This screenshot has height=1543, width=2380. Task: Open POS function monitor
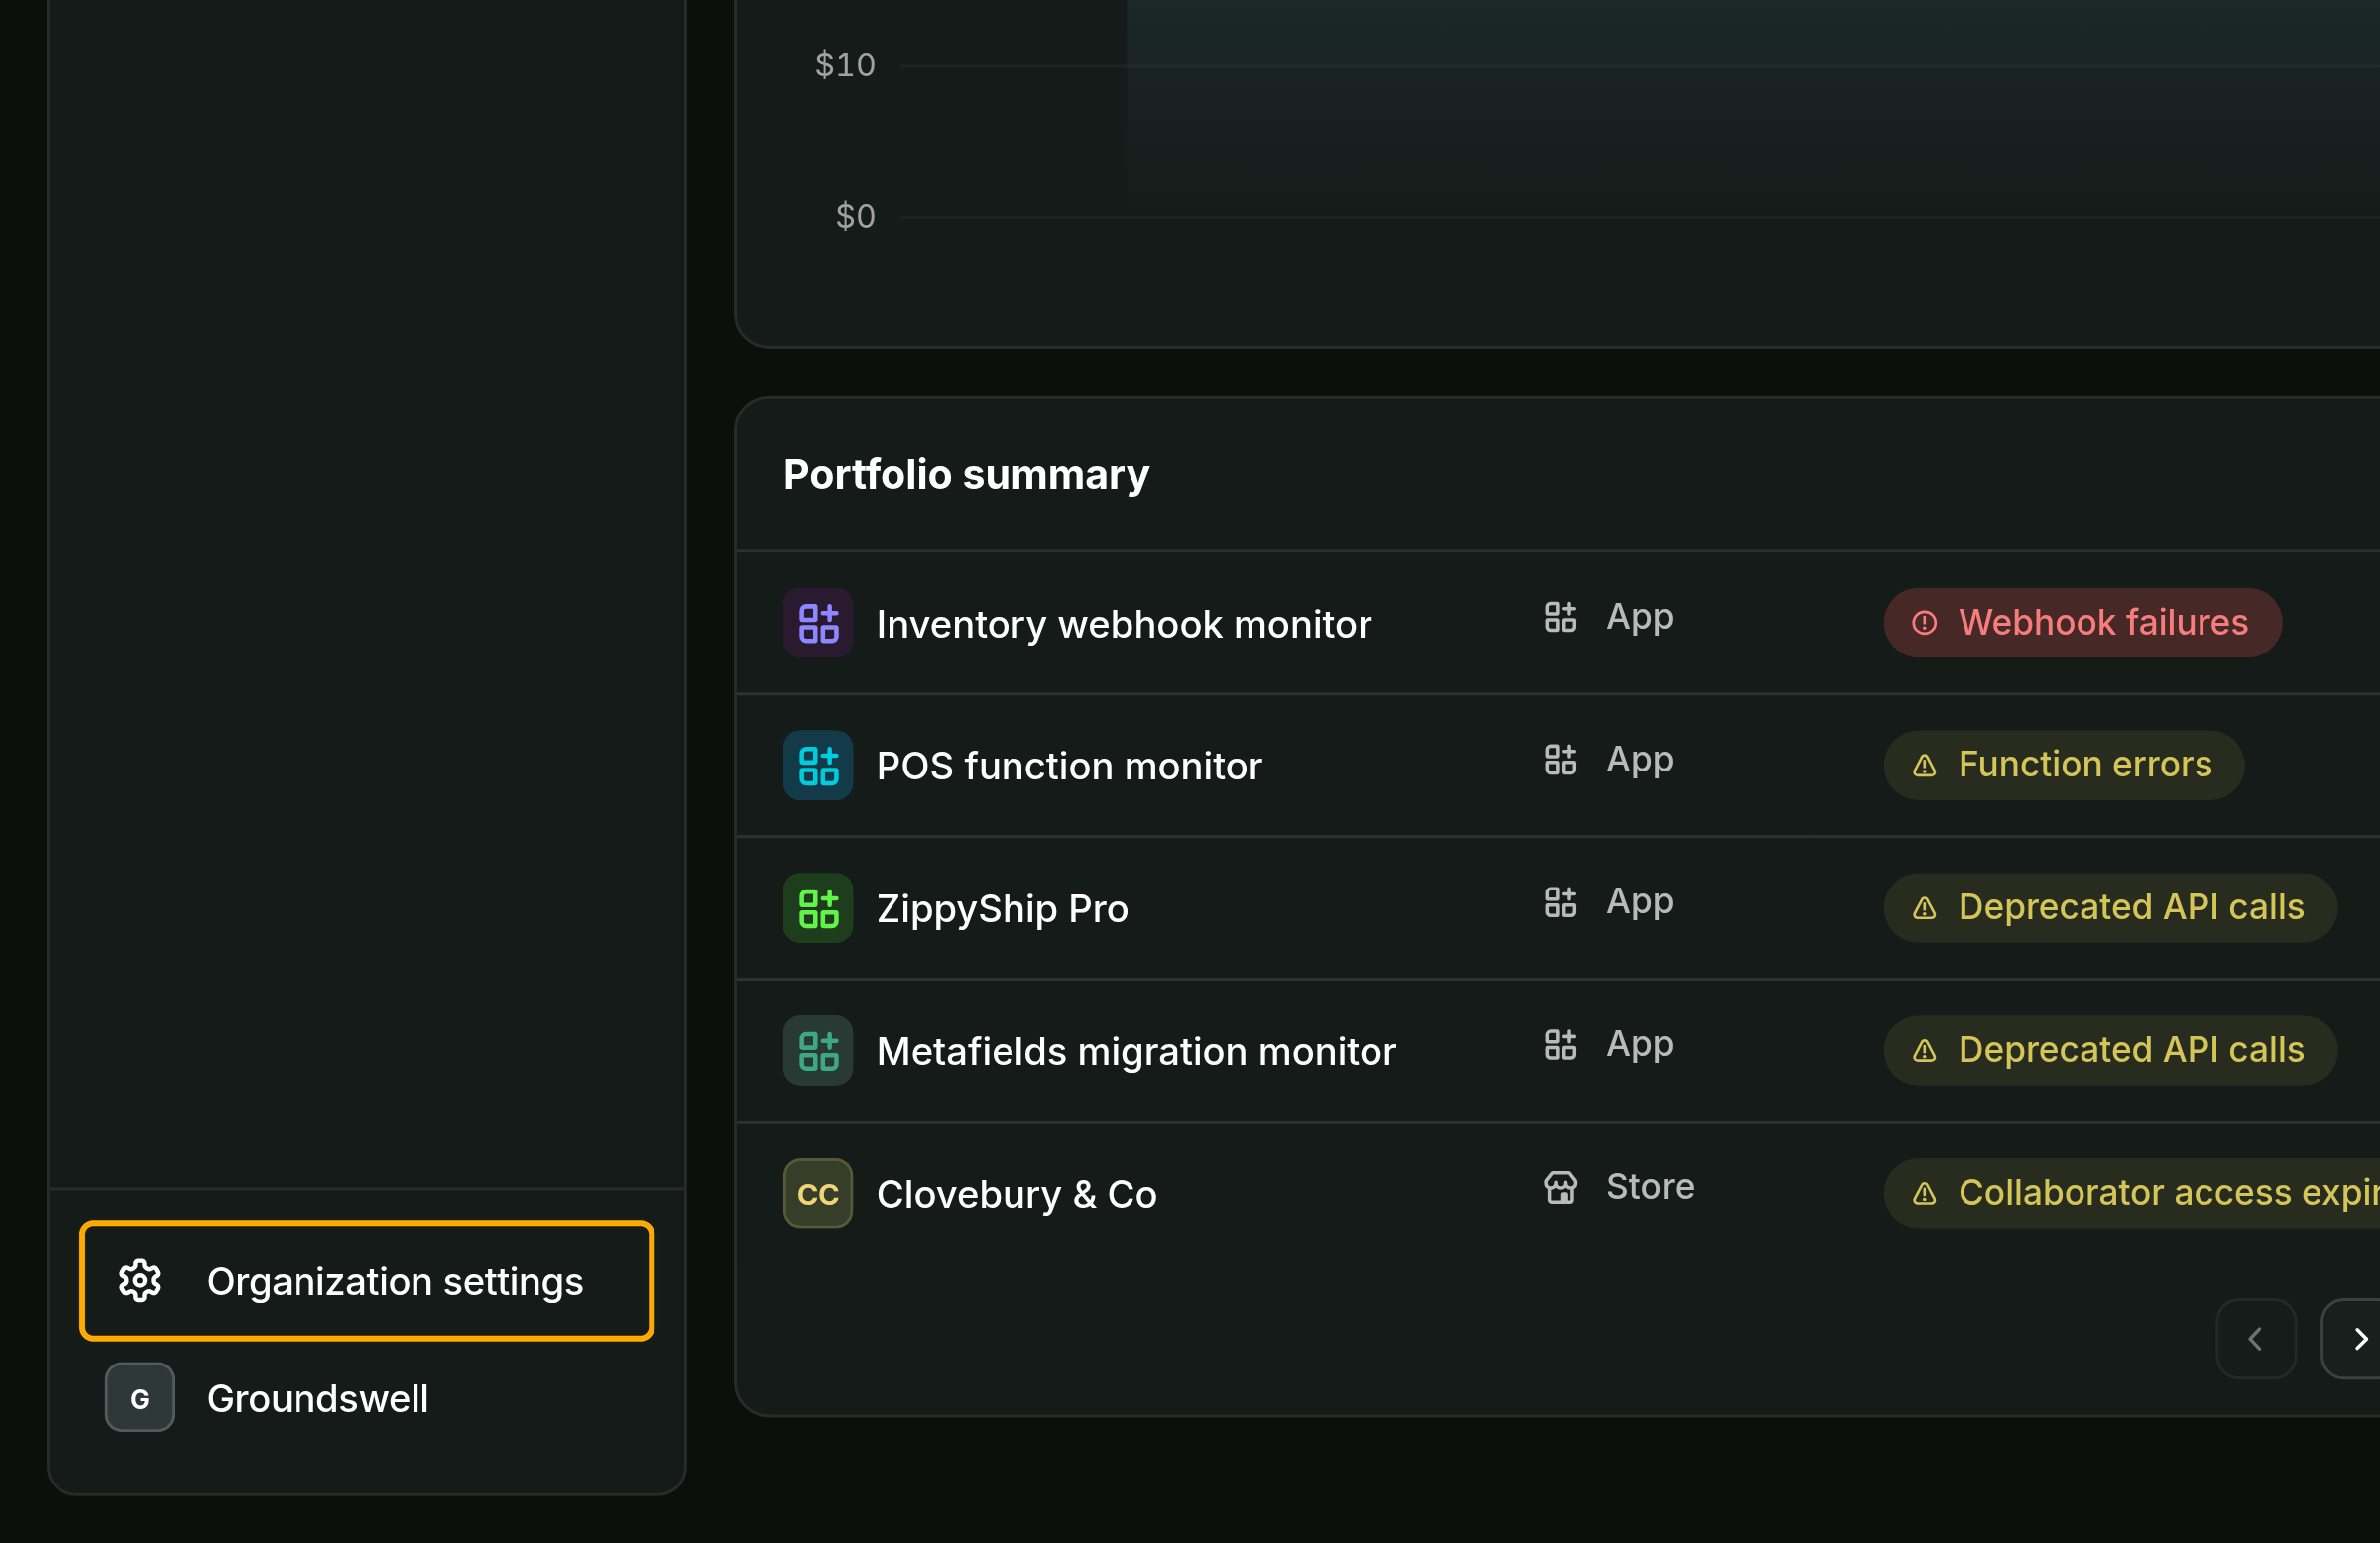(1069, 766)
